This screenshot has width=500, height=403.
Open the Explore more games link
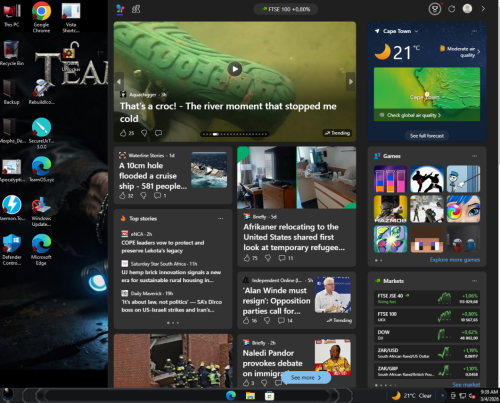coord(455,260)
